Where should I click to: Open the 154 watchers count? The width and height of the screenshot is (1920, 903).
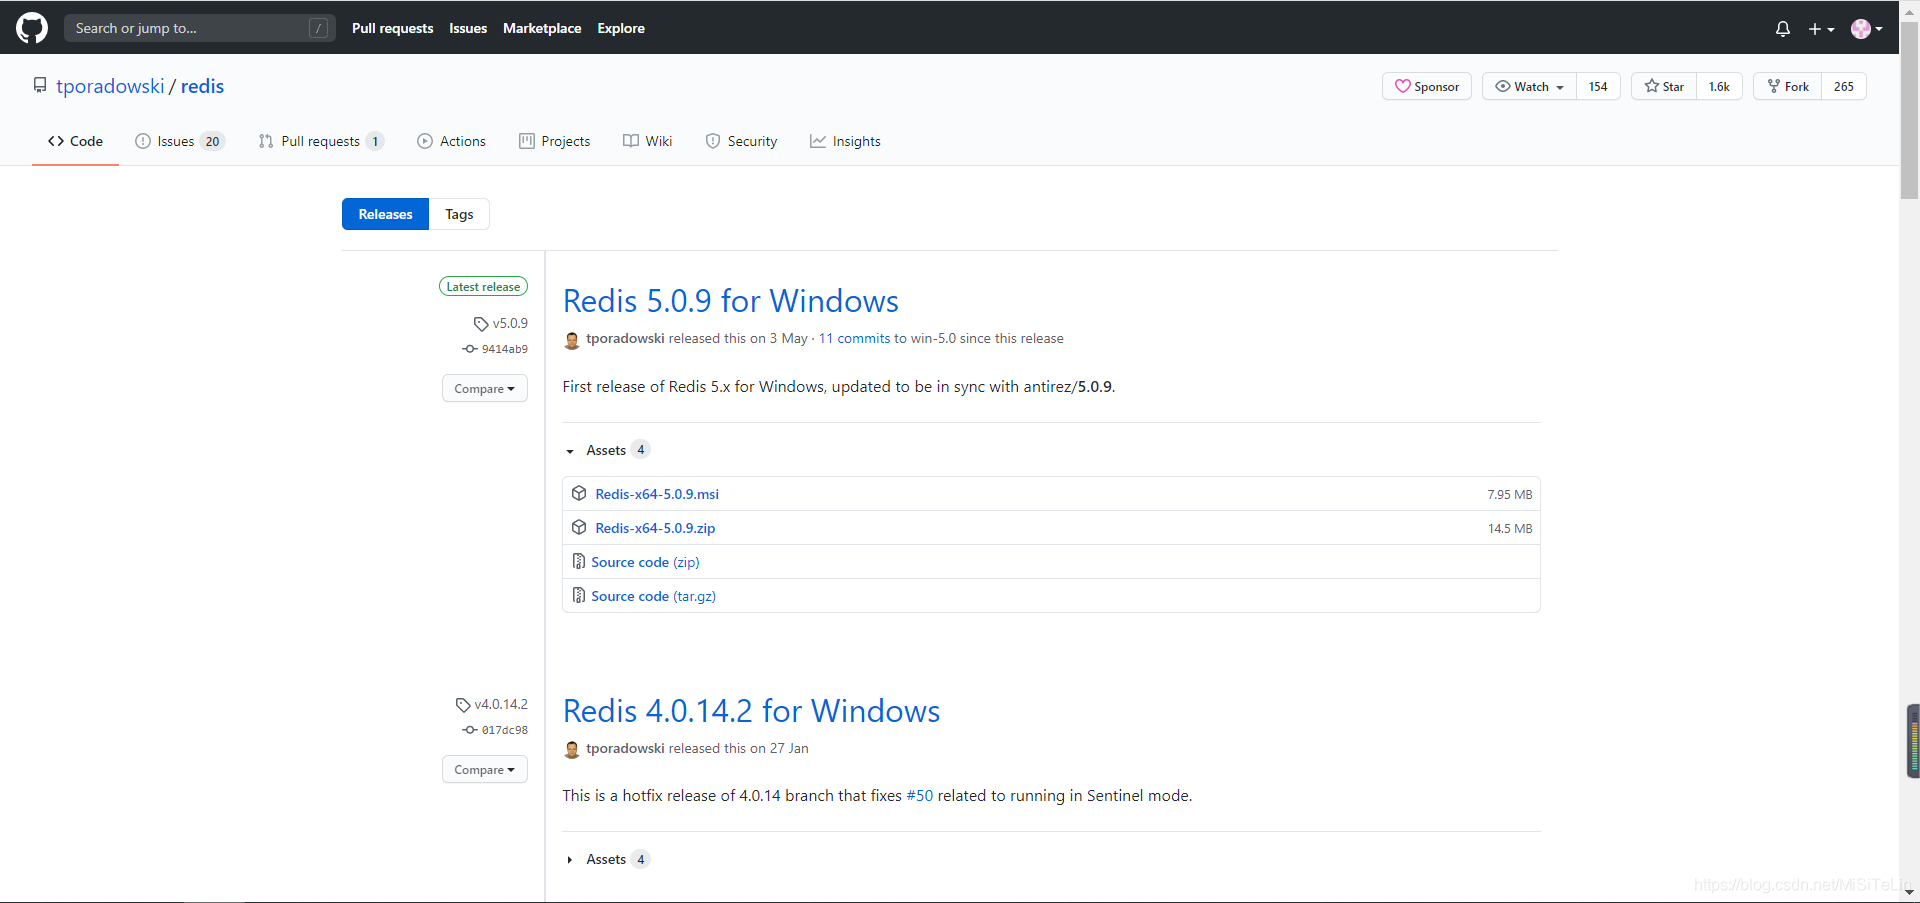tap(1598, 87)
